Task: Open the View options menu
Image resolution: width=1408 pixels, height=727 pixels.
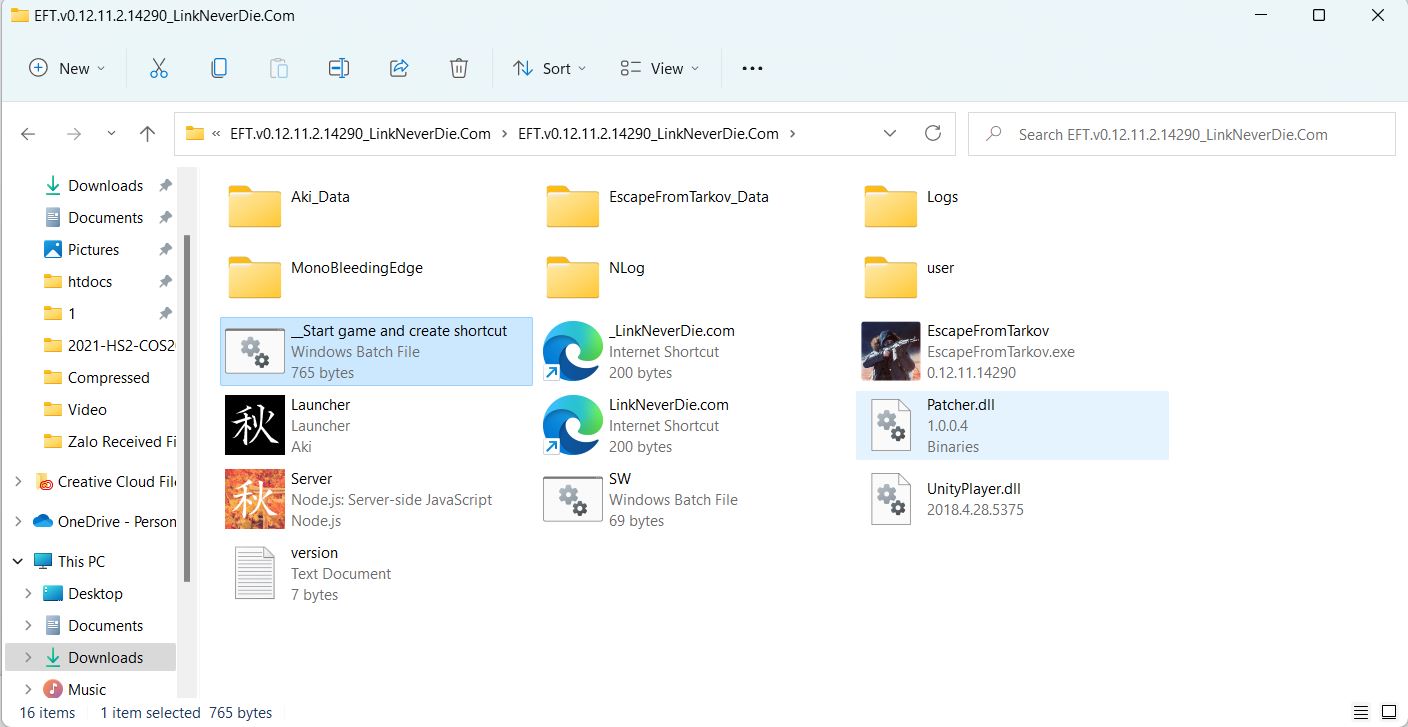Action: coord(659,68)
